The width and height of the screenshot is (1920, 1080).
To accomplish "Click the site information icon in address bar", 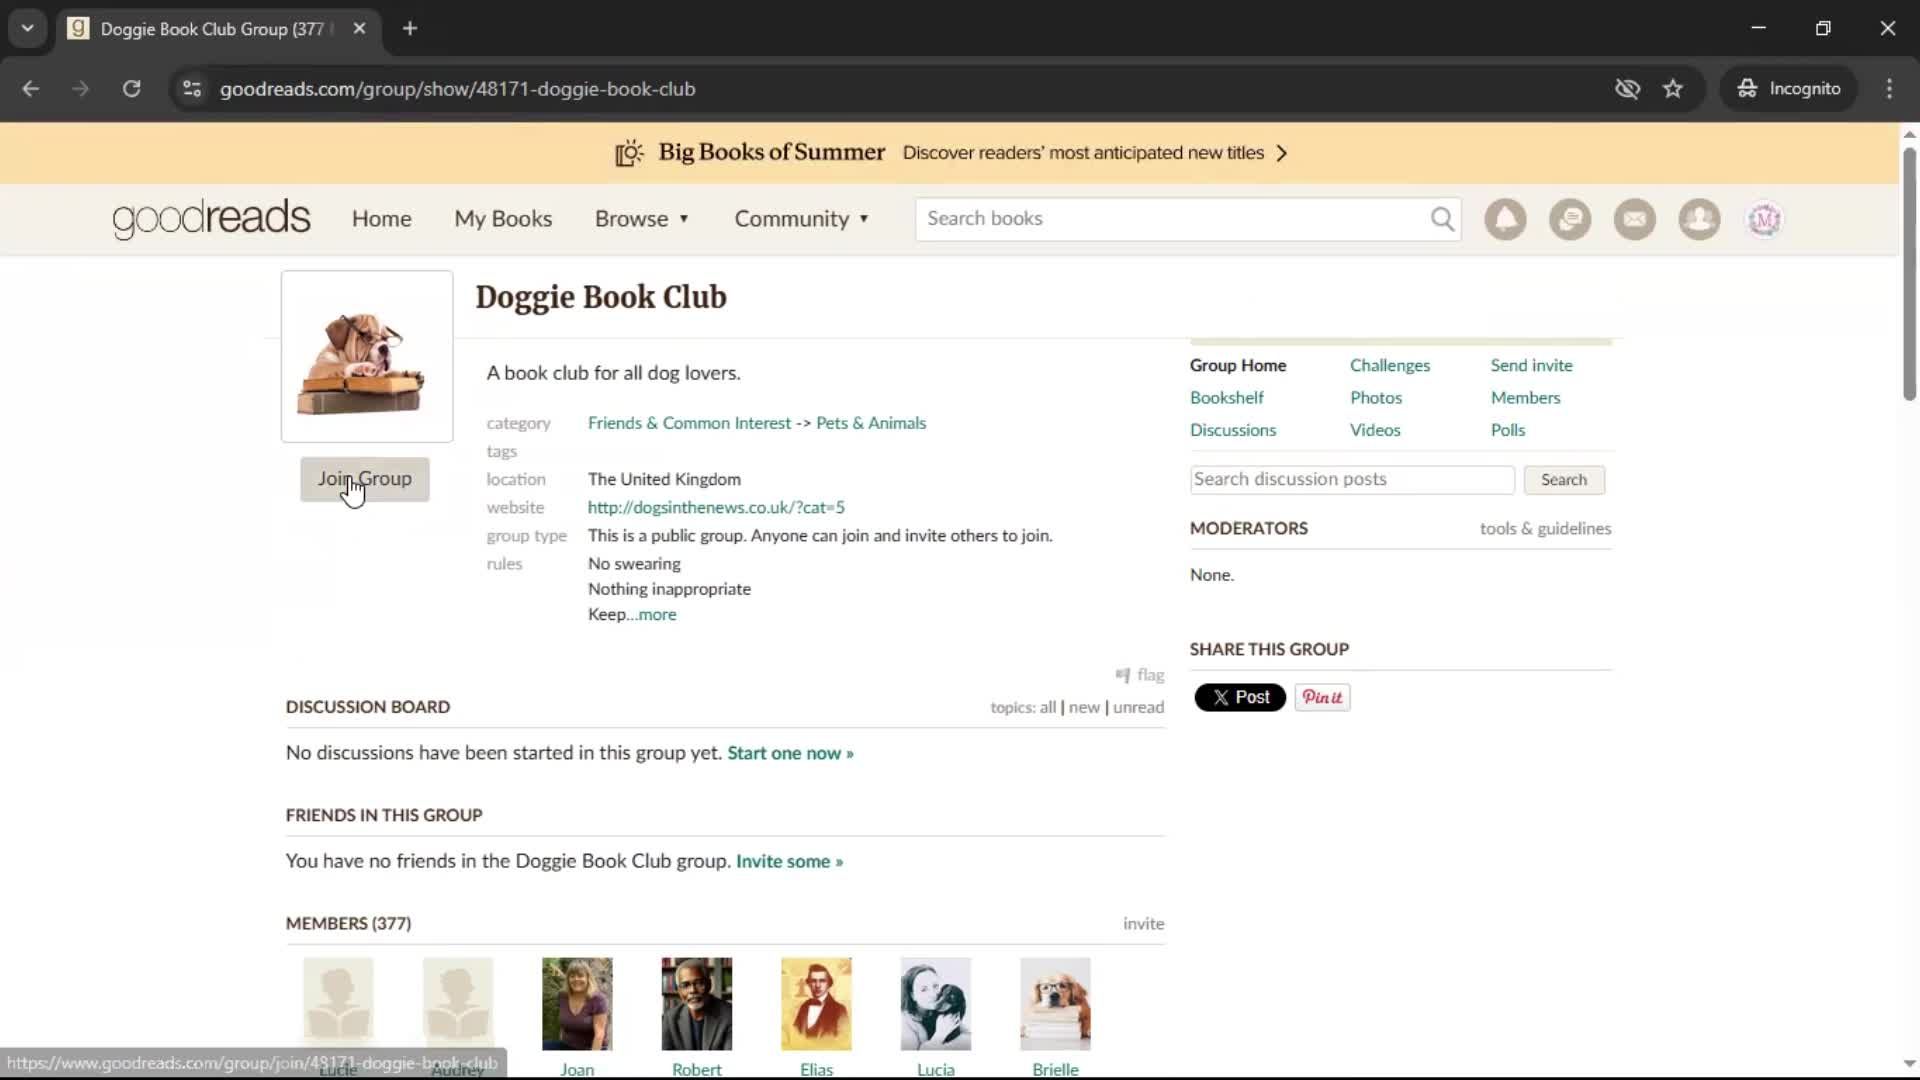I will [192, 89].
